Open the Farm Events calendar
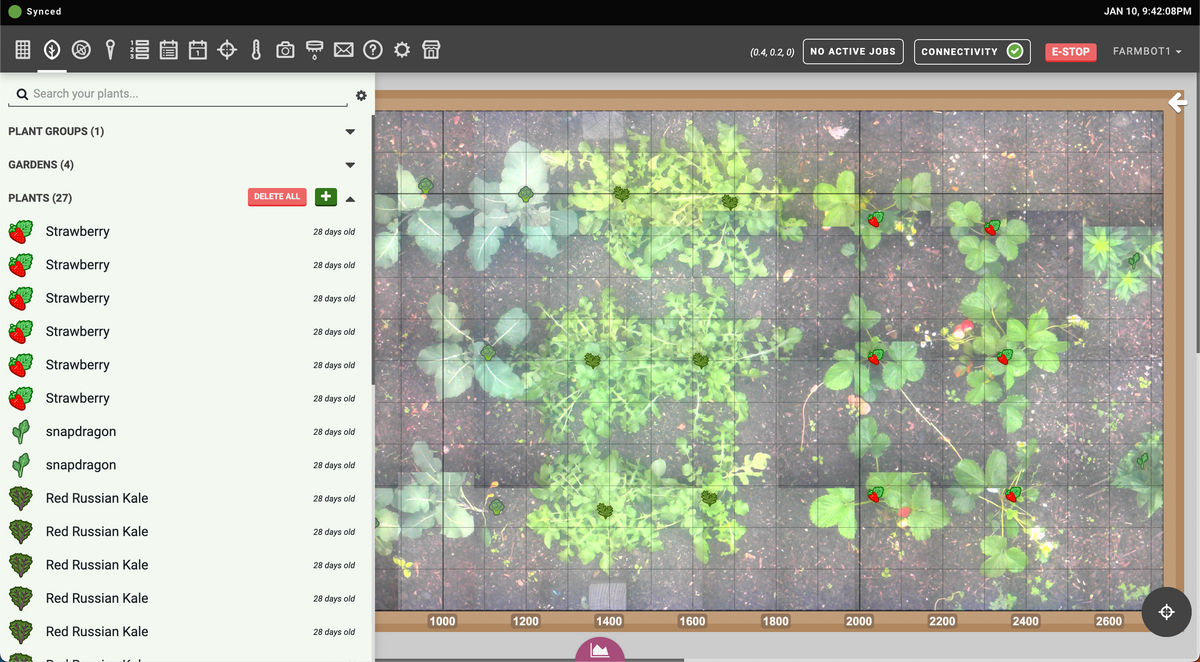Screen dimensions: 1200x662 197,48
